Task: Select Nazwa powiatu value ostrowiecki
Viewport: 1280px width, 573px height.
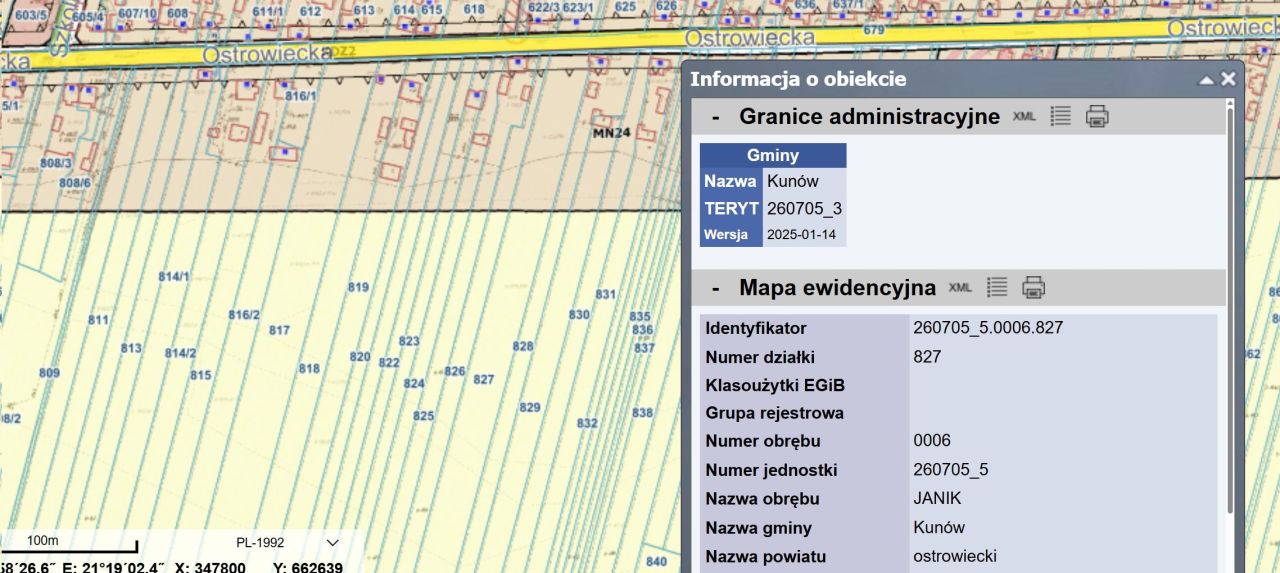Action: (x=955, y=556)
